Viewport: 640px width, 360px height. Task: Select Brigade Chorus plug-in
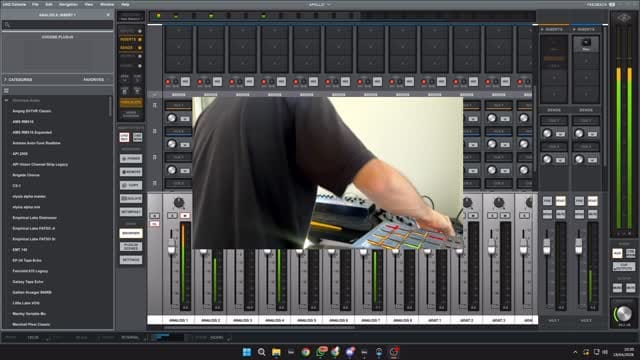(x=26, y=175)
